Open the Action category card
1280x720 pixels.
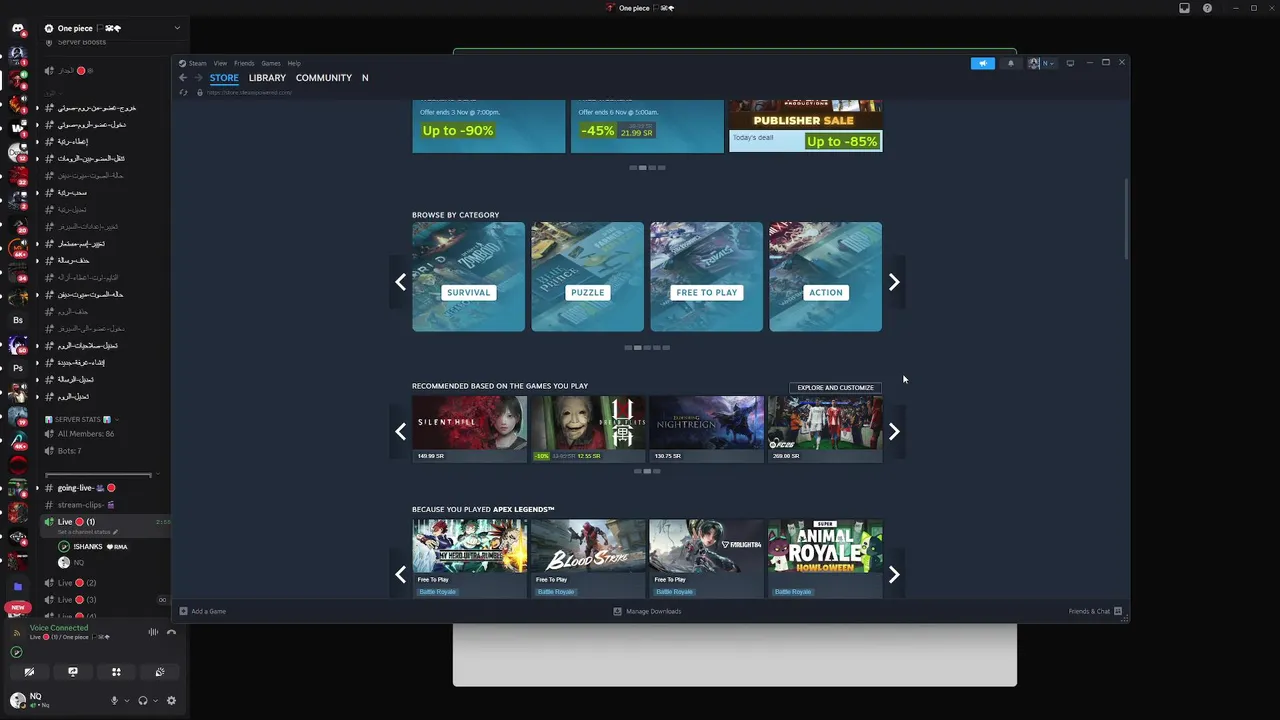point(825,277)
